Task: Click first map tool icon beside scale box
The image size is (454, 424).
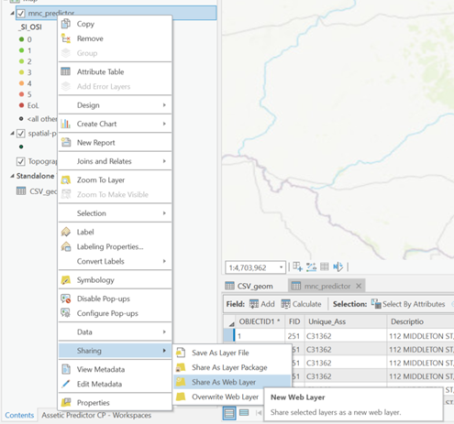Action: point(297,267)
